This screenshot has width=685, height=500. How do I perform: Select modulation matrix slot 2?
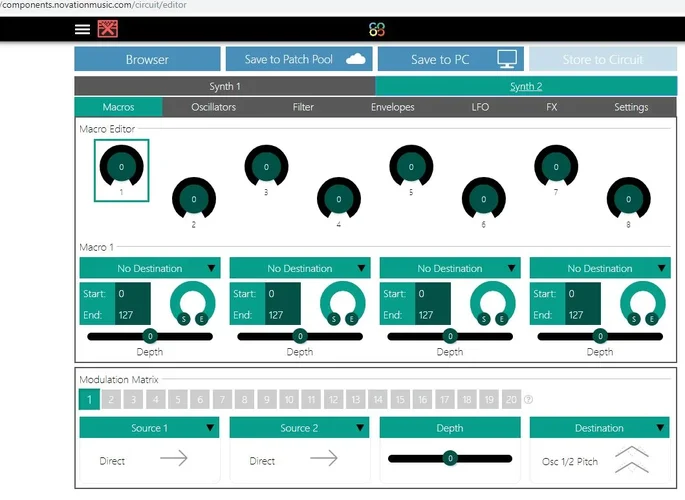point(111,399)
